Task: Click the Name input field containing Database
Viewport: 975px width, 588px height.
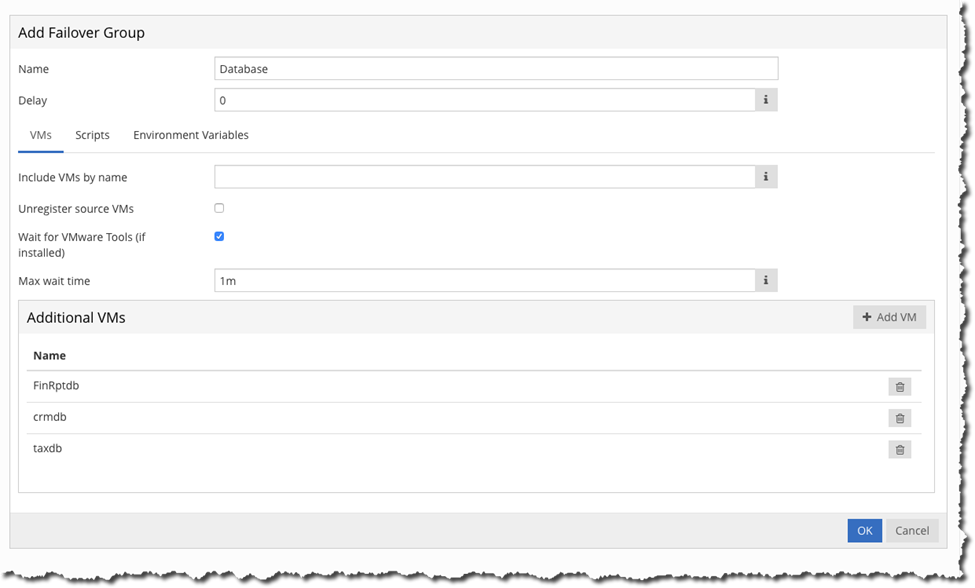Action: click(x=496, y=69)
